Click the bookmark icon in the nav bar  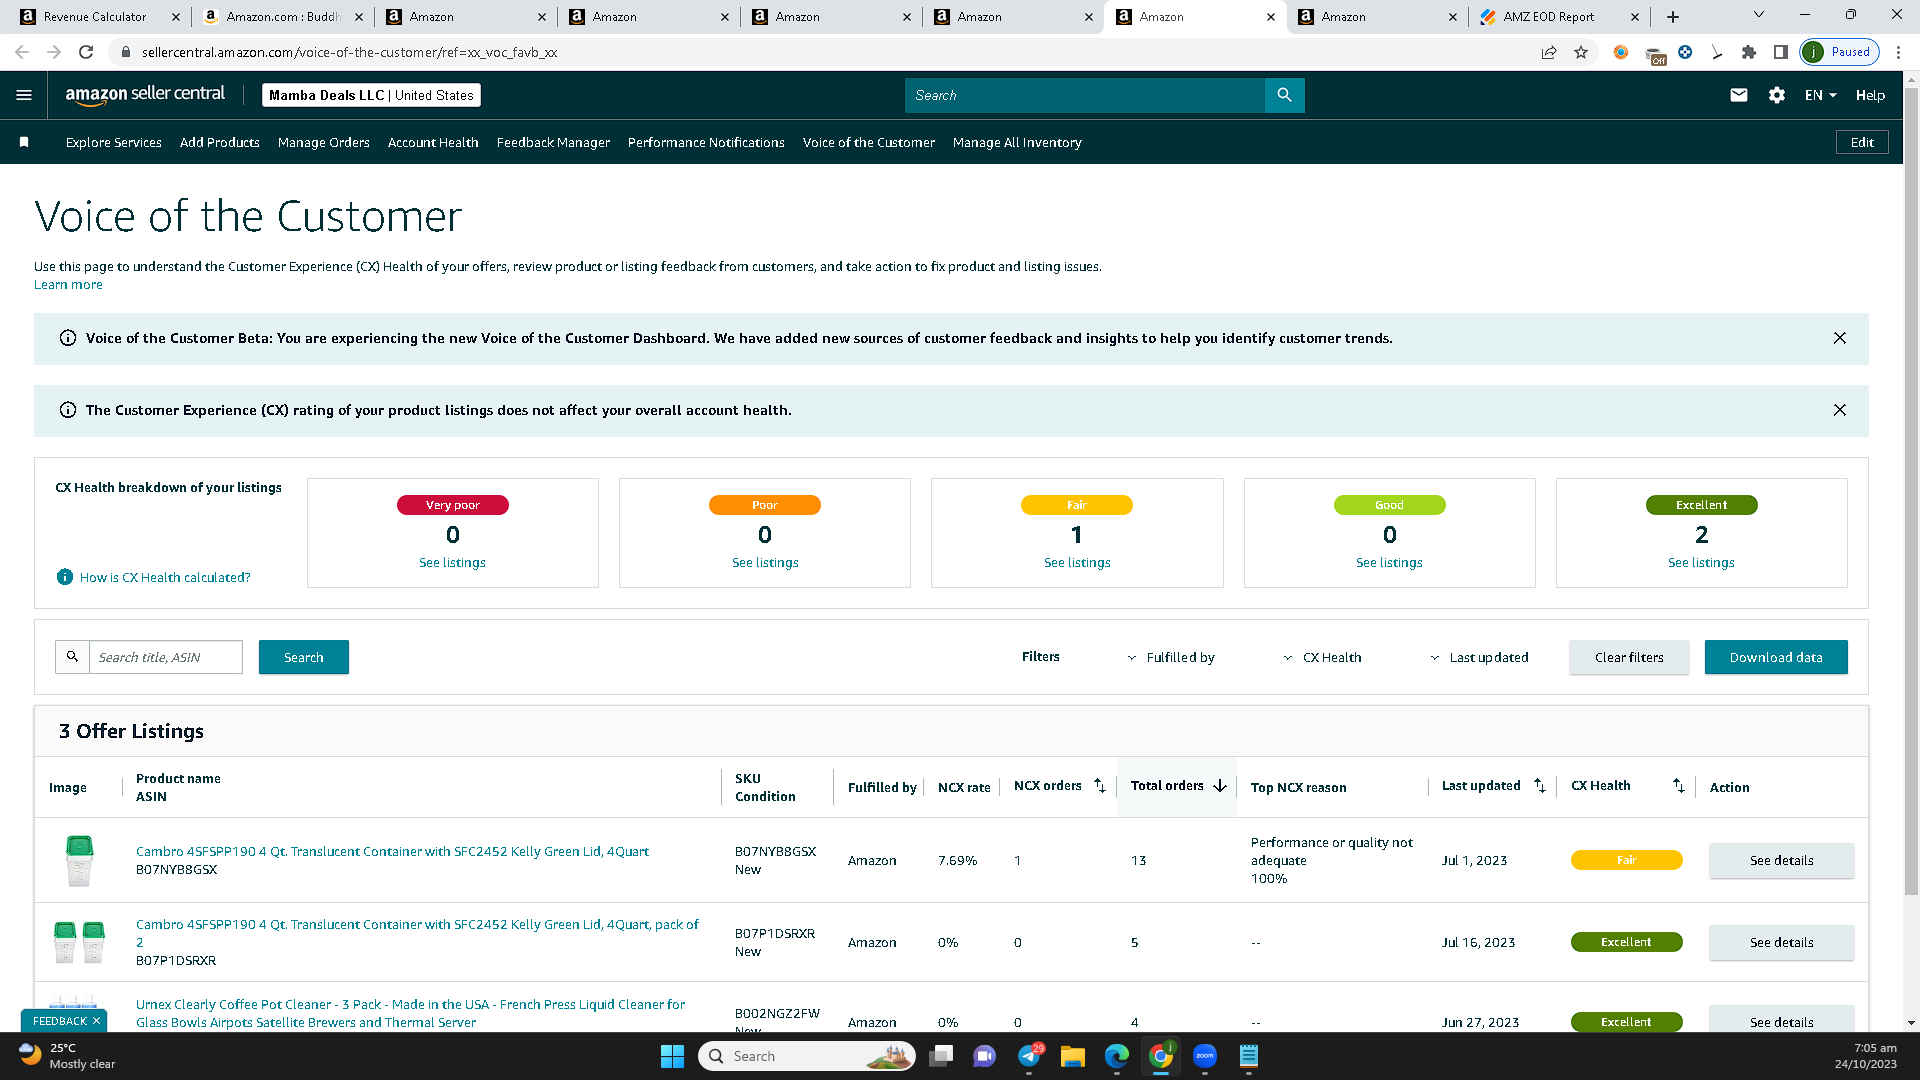point(24,142)
